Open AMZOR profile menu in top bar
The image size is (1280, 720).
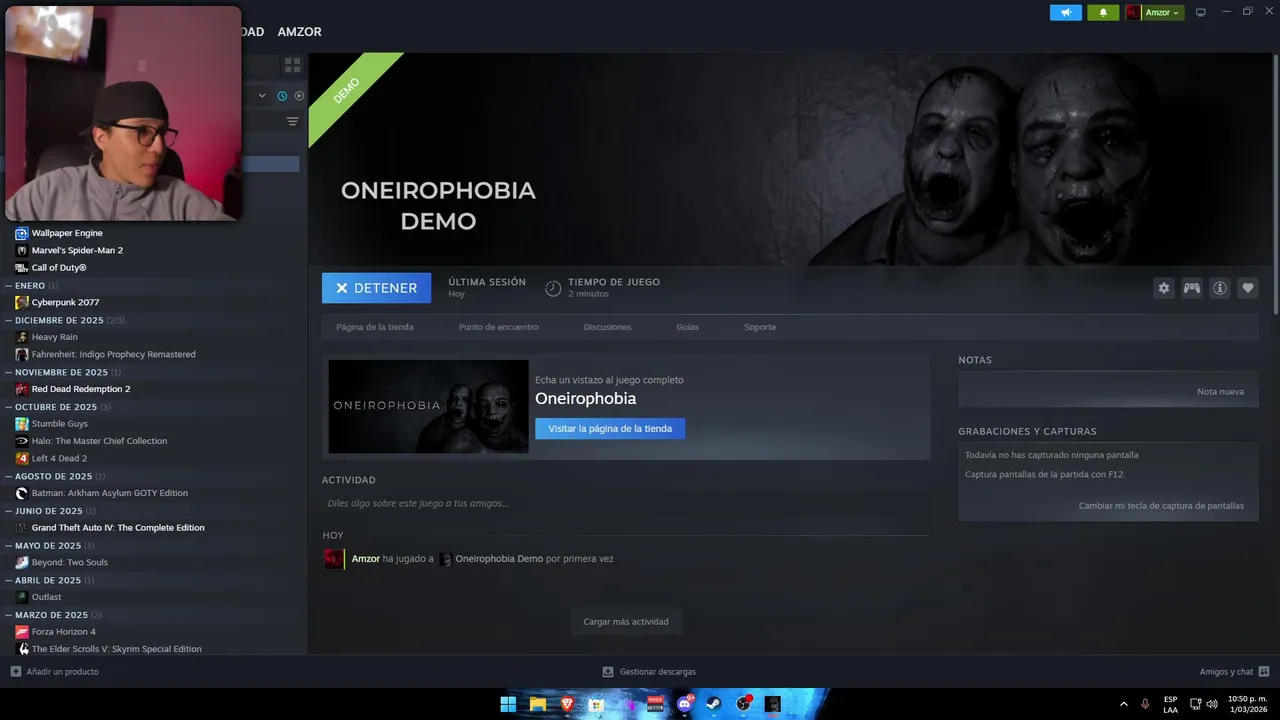tap(299, 32)
